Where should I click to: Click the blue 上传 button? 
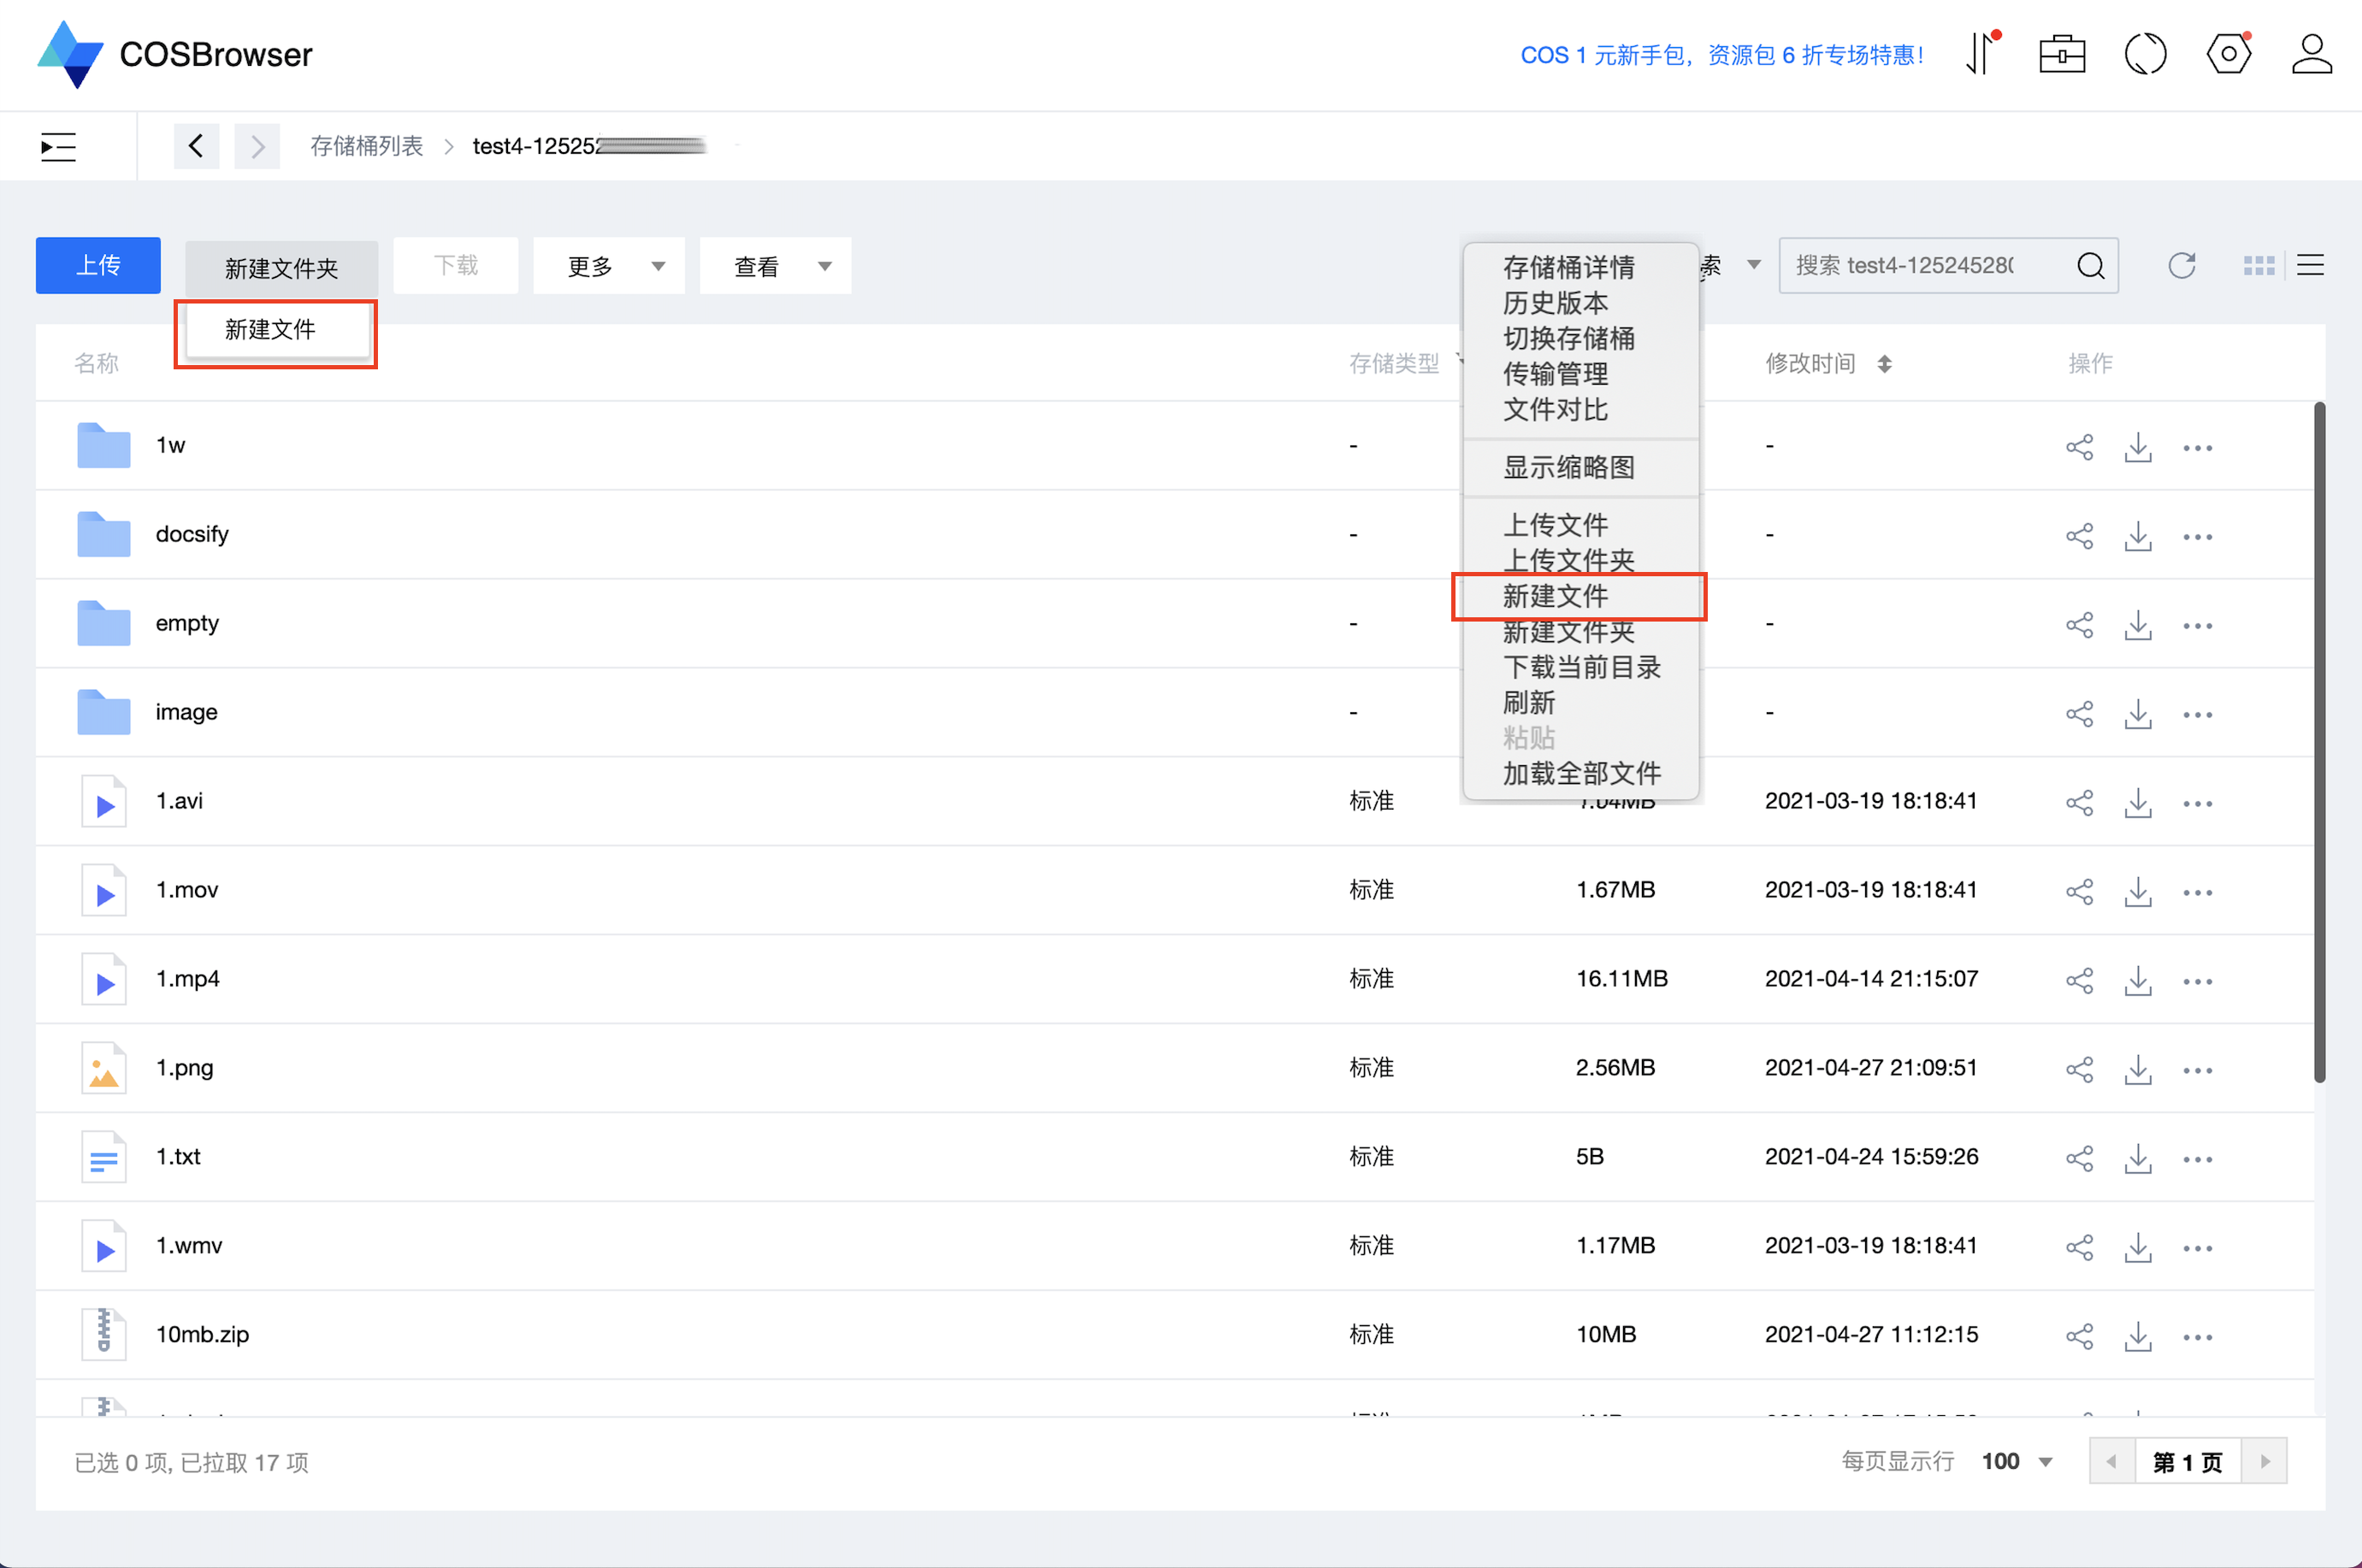pyautogui.click(x=98, y=265)
